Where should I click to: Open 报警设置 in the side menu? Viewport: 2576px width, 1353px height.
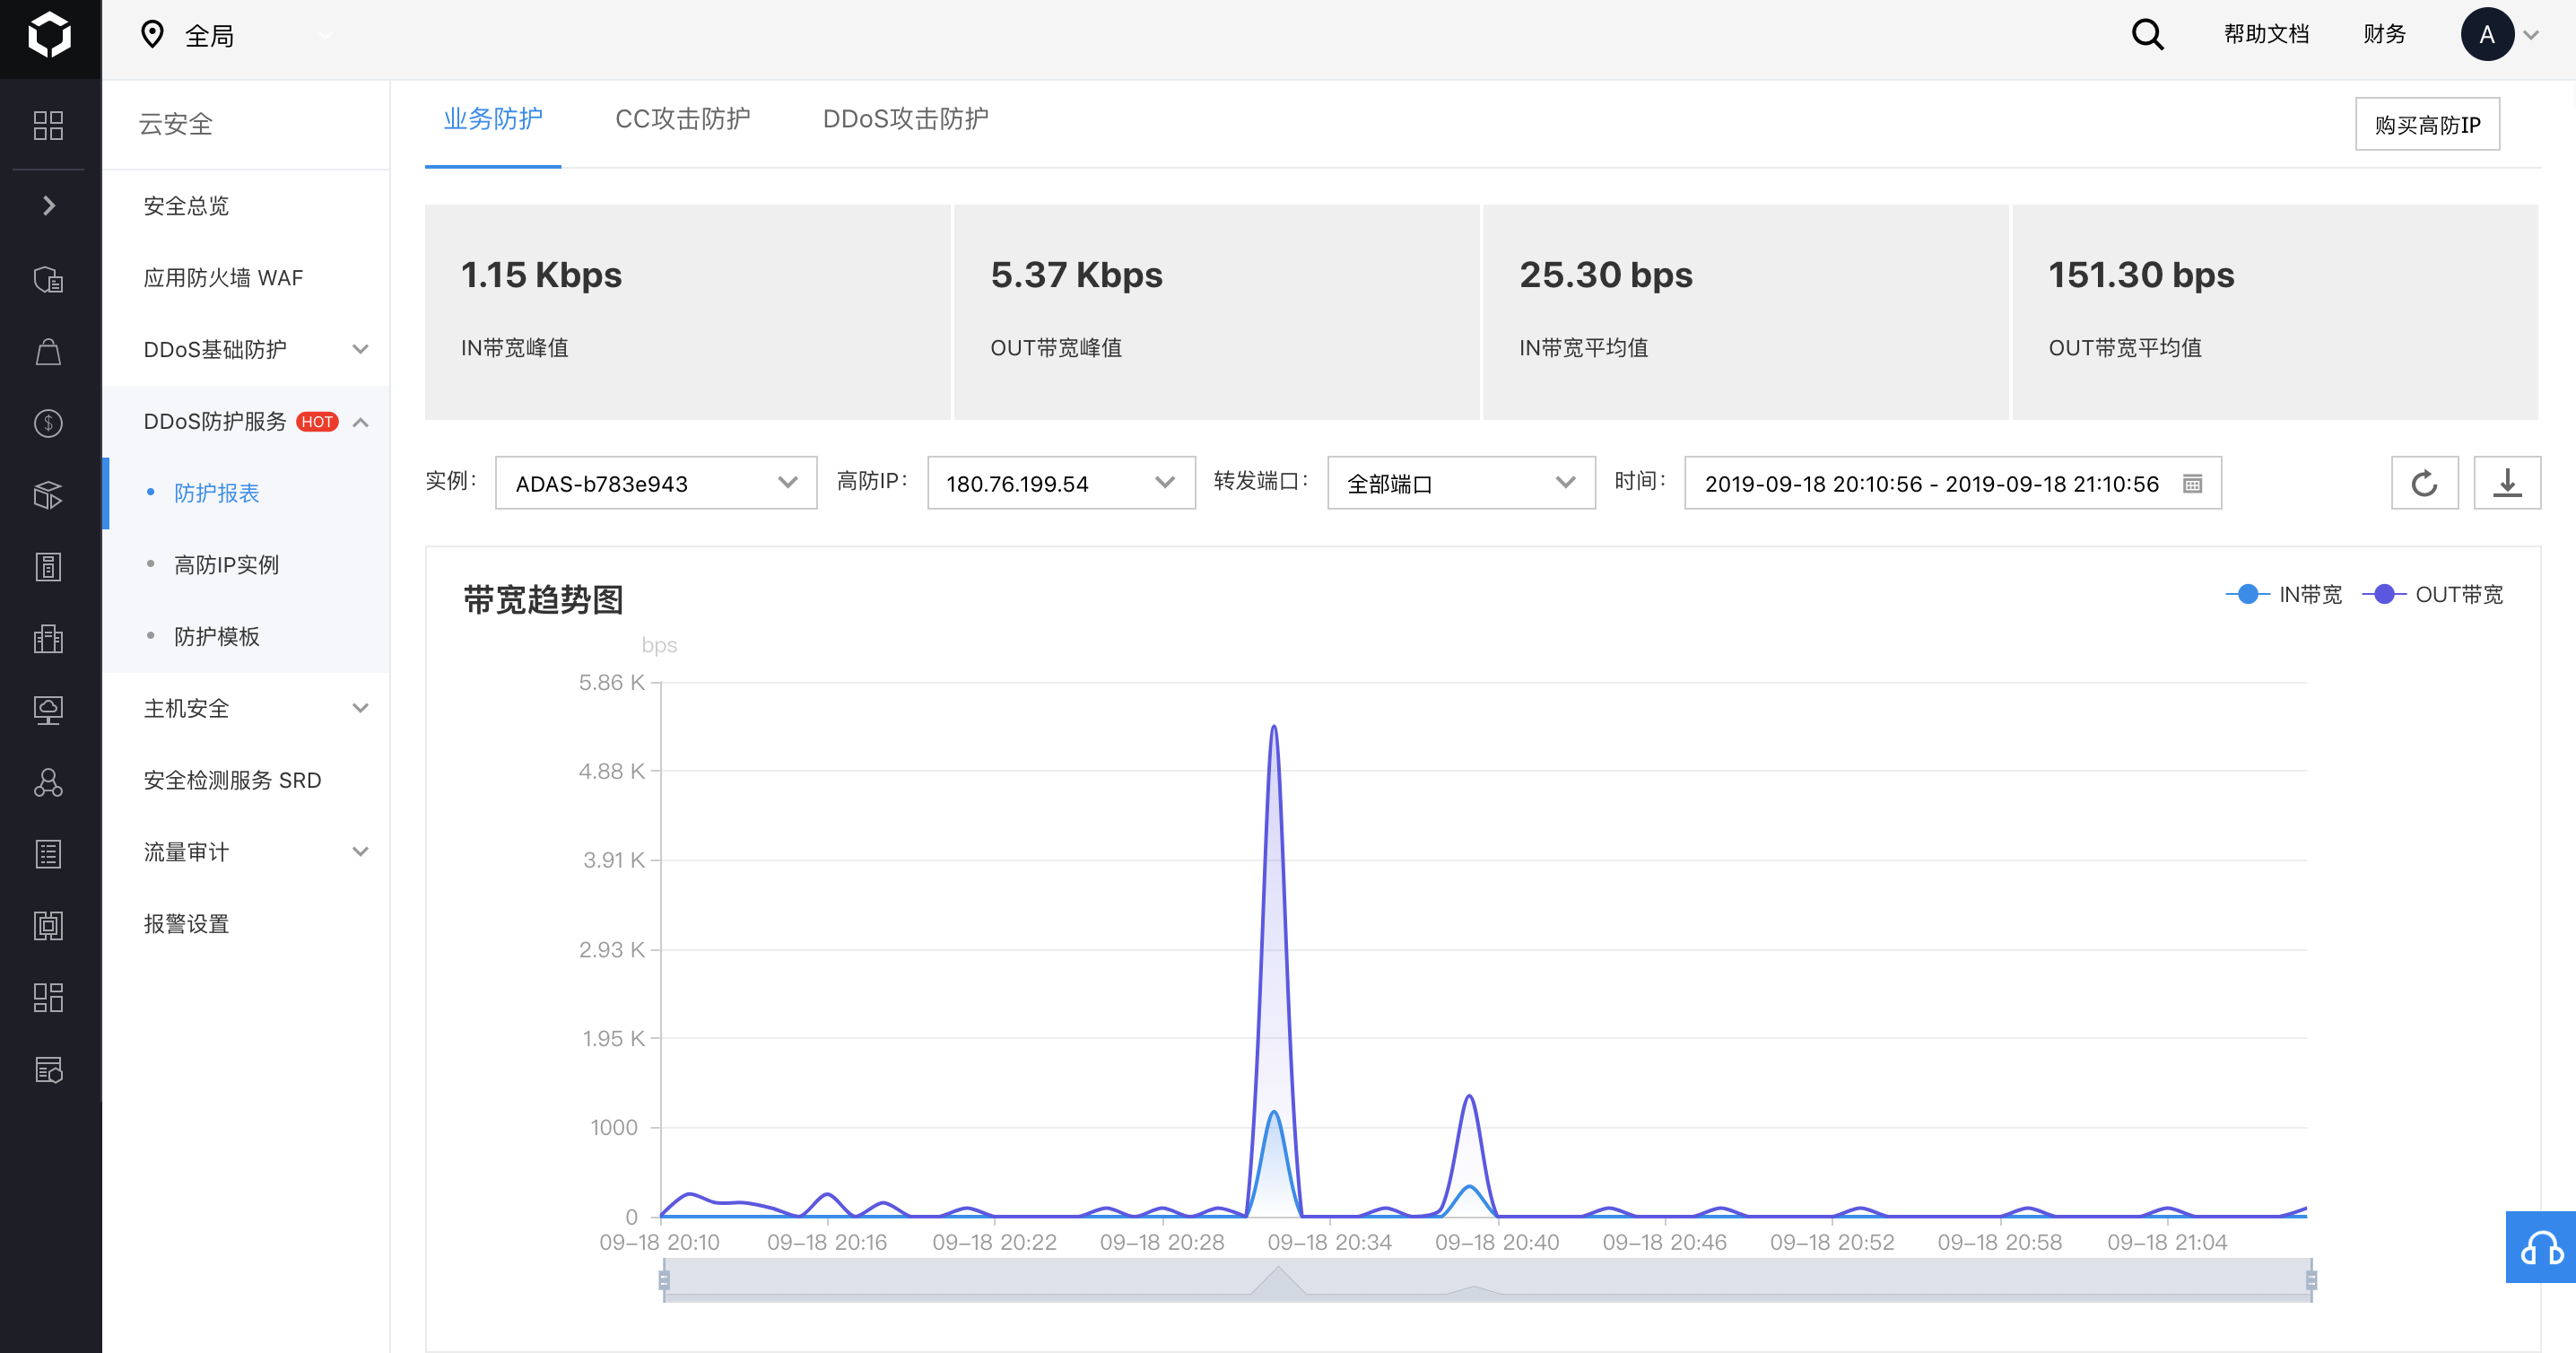click(186, 924)
